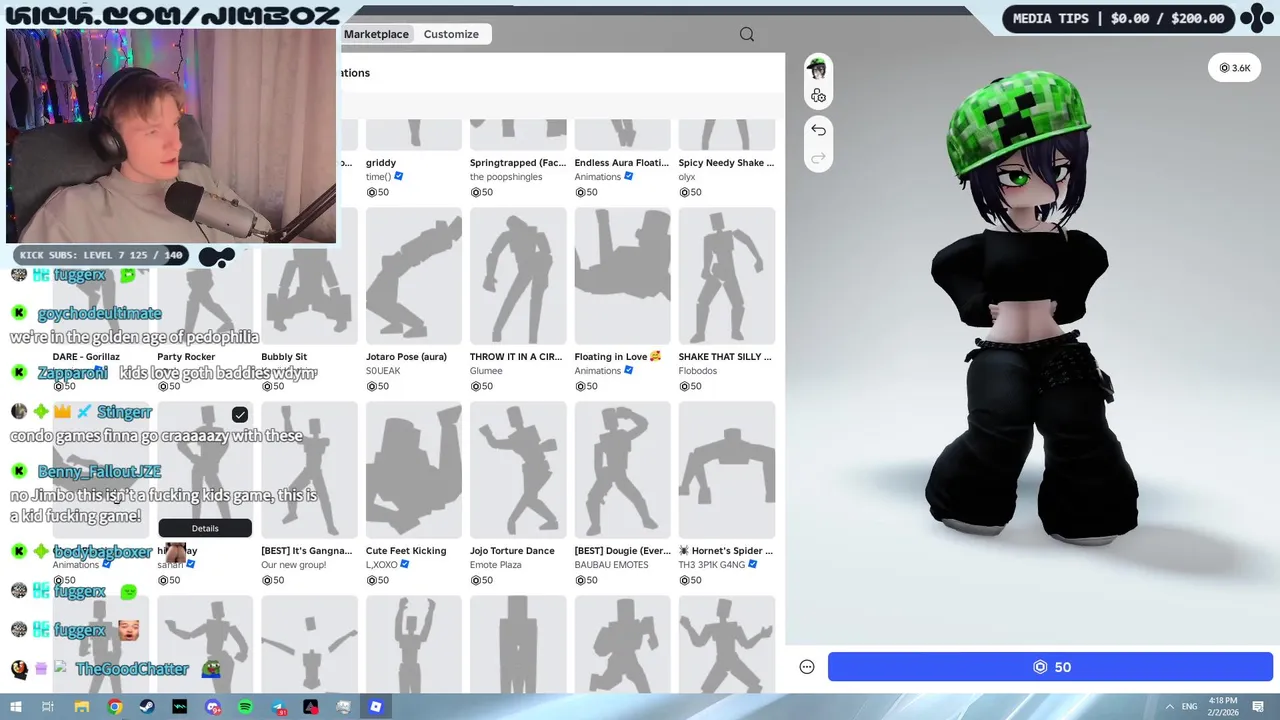Select the griddy emote thumbnail
Image resolution: width=1280 pixels, height=720 pixels.
point(414,134)
